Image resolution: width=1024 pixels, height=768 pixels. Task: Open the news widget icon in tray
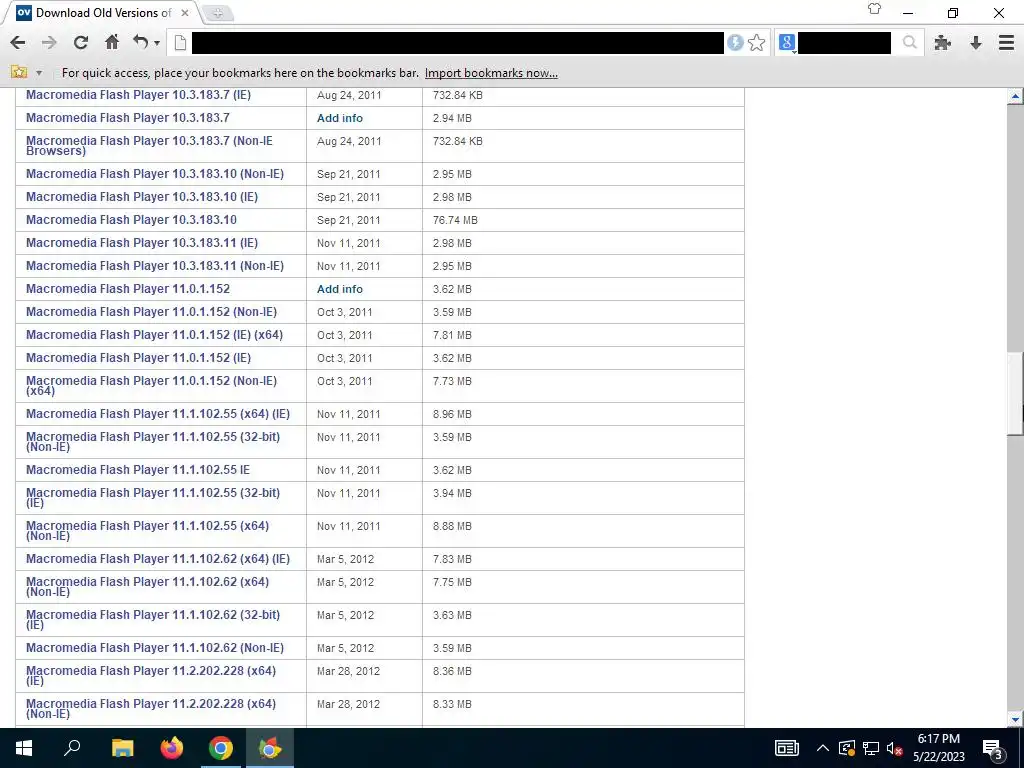pyautogui.click(x=787, y=748)
